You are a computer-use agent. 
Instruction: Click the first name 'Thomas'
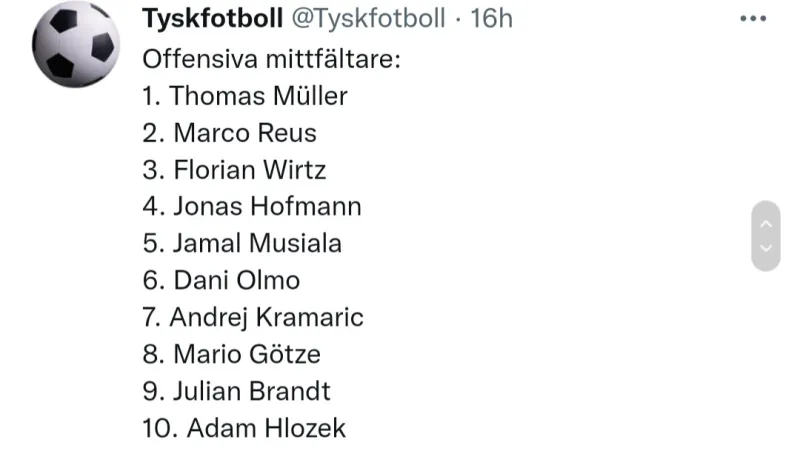click(x=217, y=96)
